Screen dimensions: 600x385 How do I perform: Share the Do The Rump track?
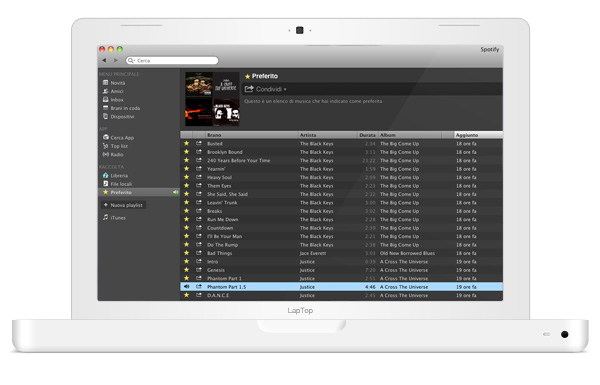point(199,245)
